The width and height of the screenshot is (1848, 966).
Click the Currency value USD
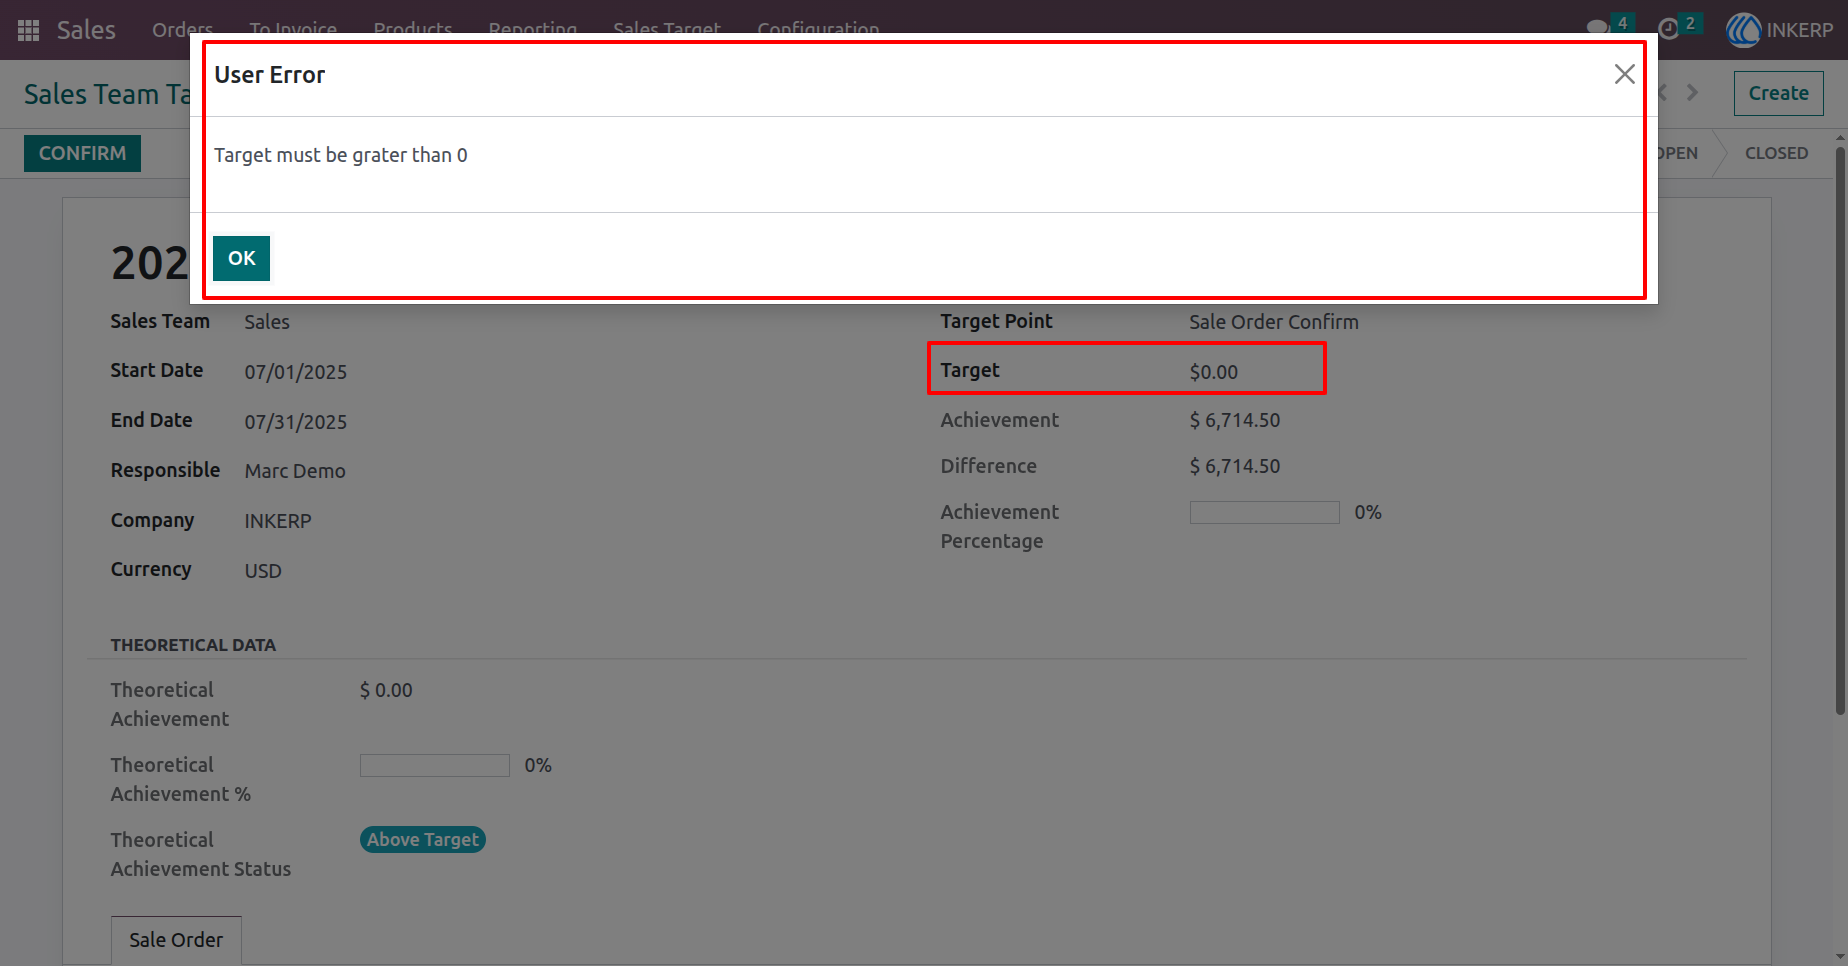263,571
